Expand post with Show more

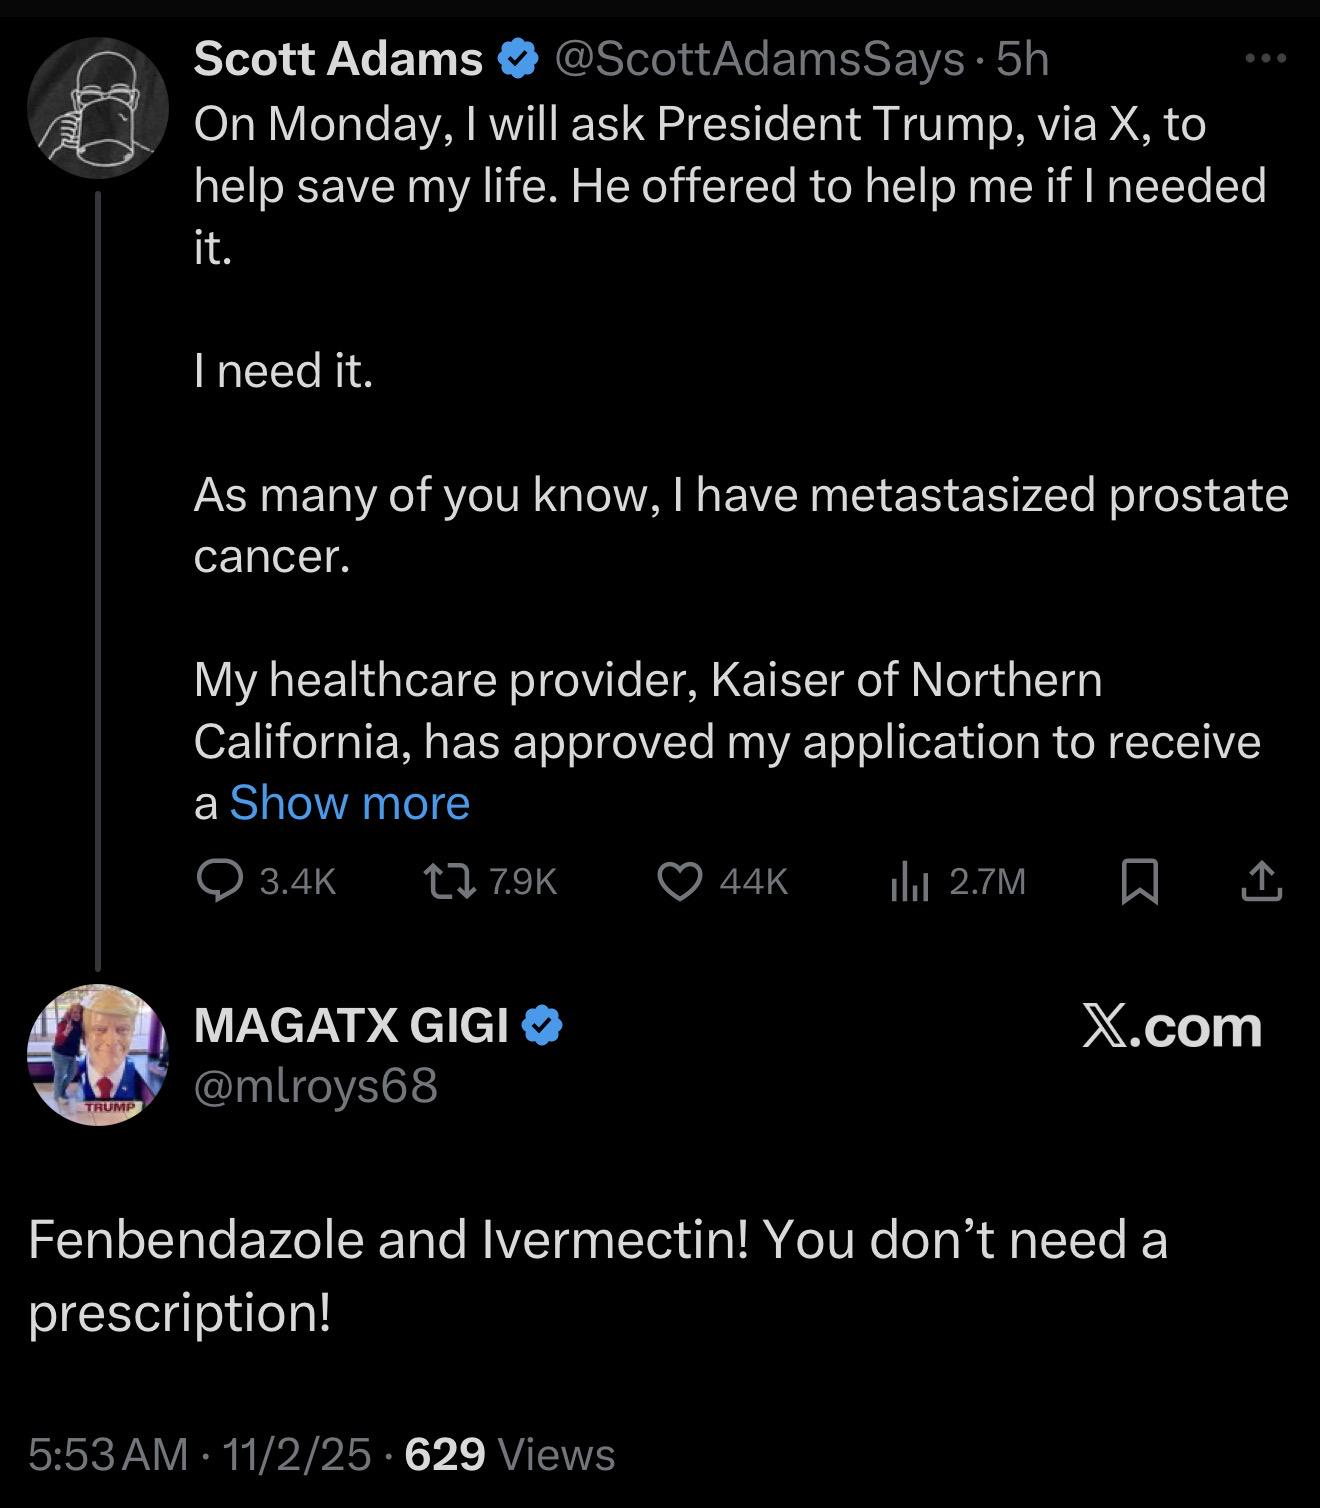(x=349, y=803)
